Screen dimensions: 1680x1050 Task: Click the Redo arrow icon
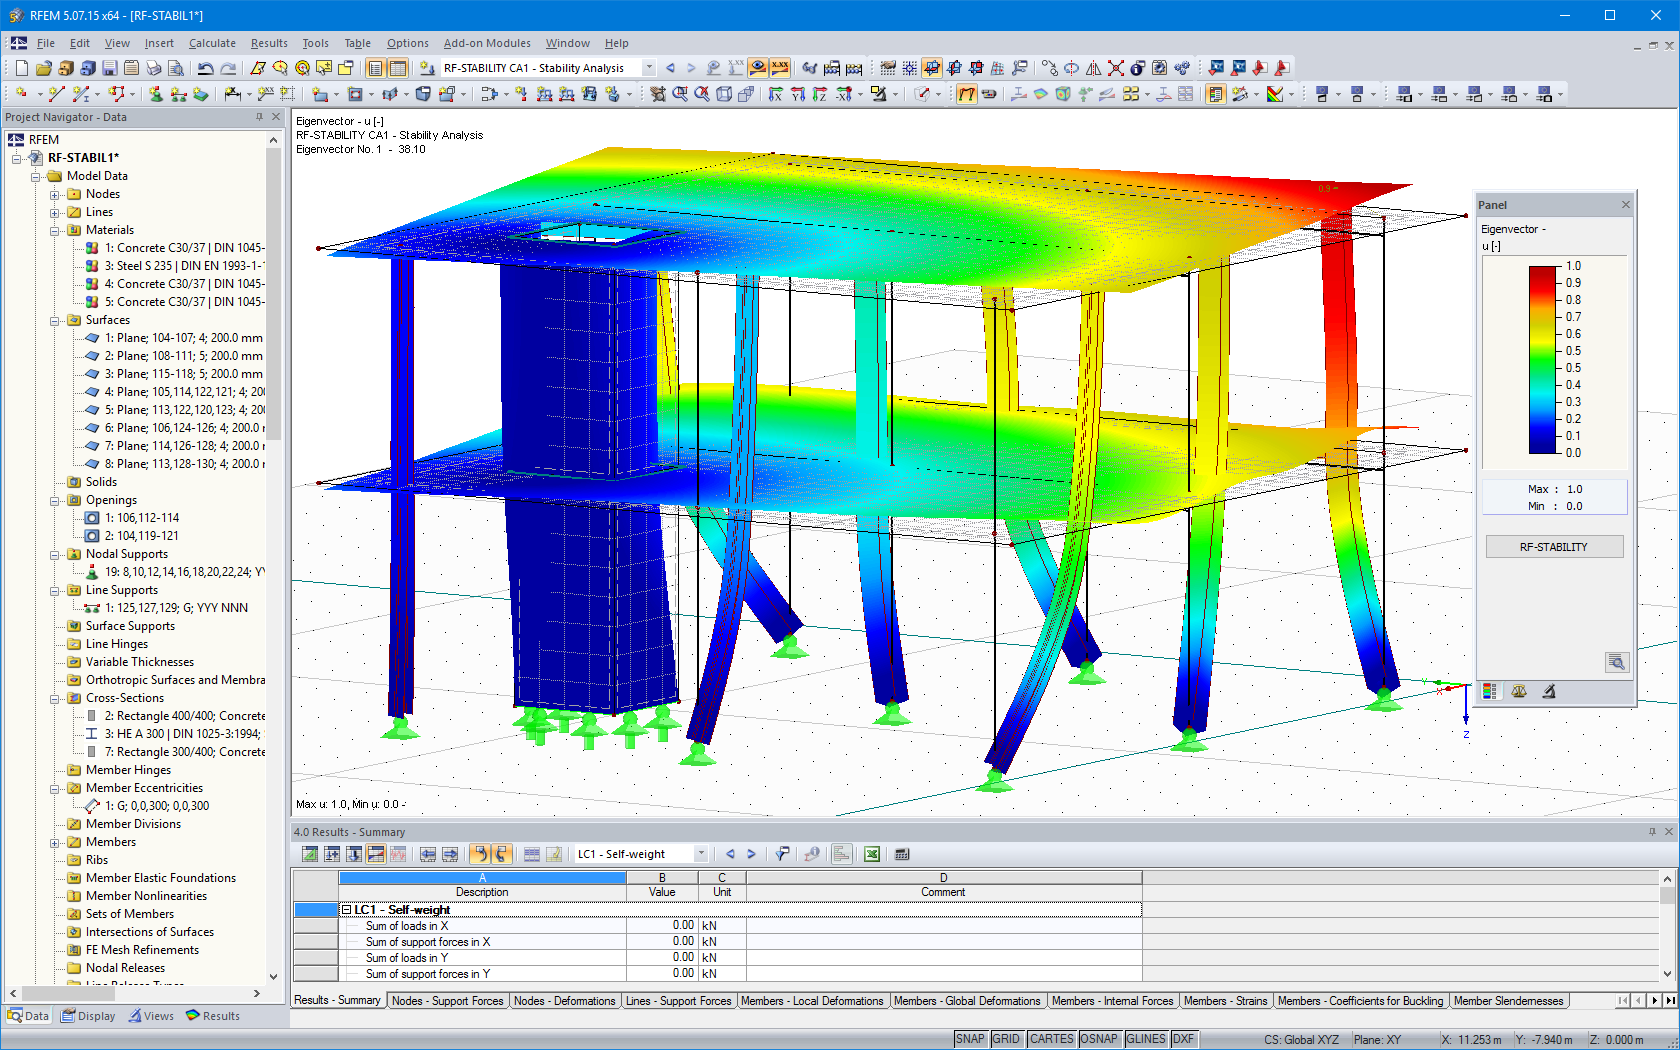[x=228, y=68]
